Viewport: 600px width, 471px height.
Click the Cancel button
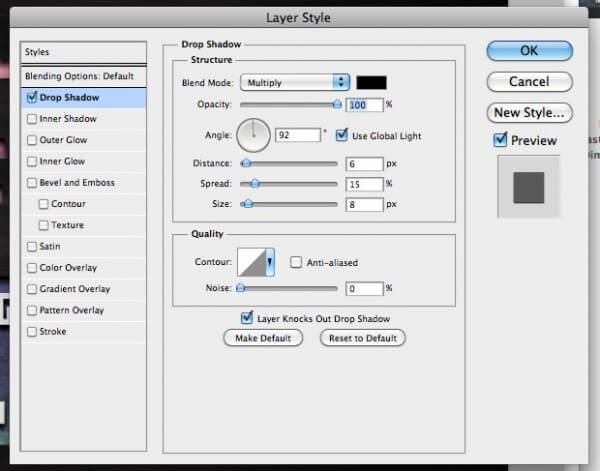(530, 82)
